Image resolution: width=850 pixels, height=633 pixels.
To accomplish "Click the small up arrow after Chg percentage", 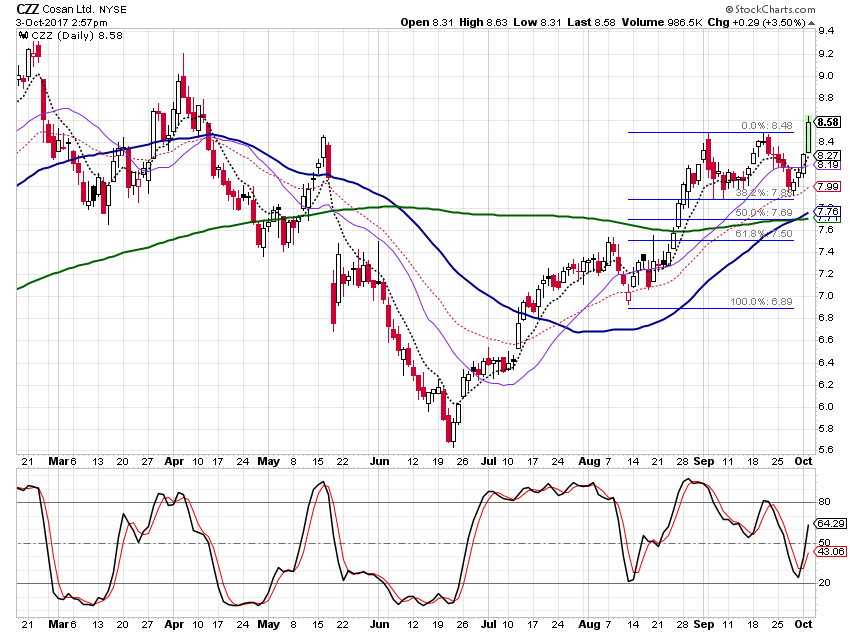I will coord(811,23).
